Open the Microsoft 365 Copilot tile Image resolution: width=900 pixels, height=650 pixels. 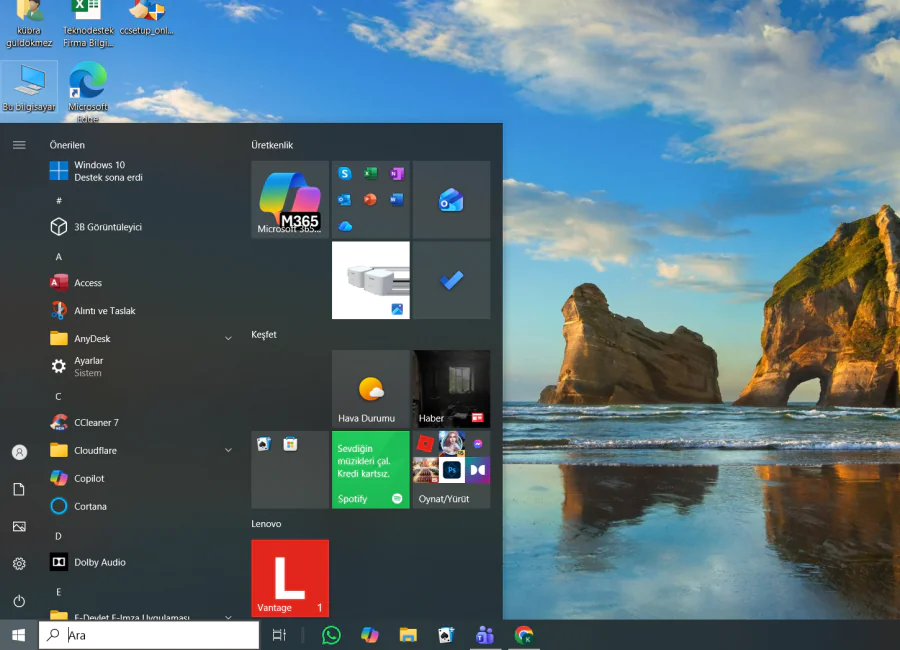(289, 199)
